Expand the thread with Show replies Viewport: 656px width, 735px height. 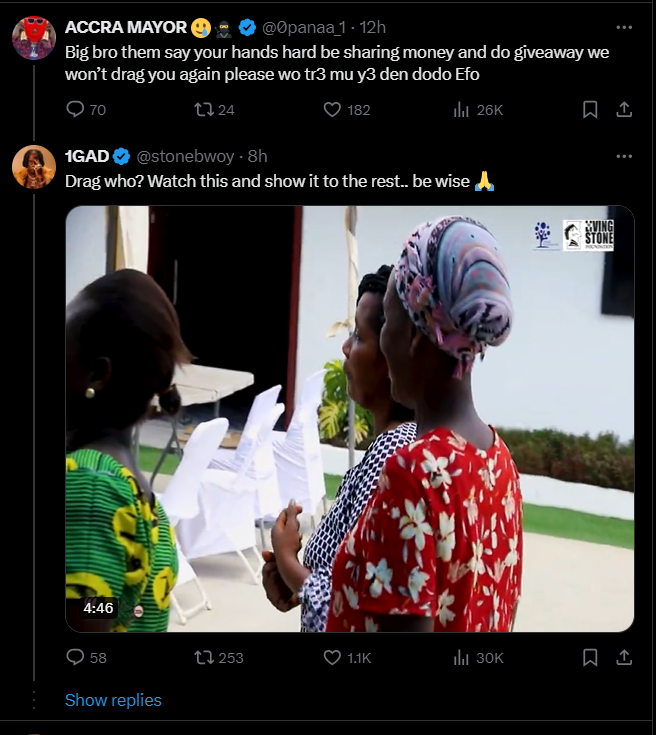113,700
